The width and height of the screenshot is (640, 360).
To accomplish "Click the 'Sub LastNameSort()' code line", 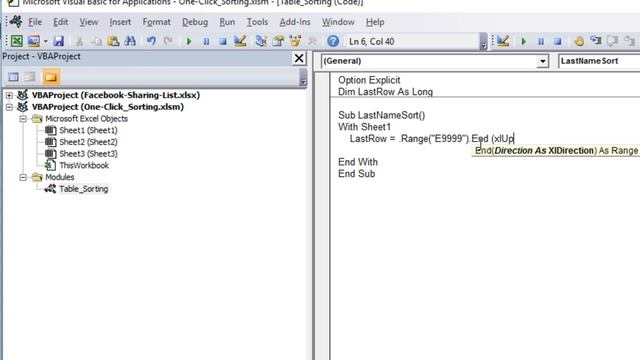I will (x=382, y=115).
